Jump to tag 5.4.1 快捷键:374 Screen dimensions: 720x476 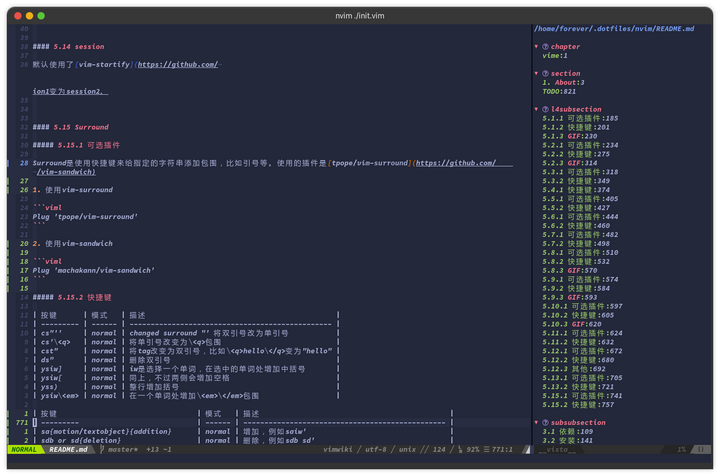[x=576, y=190]
